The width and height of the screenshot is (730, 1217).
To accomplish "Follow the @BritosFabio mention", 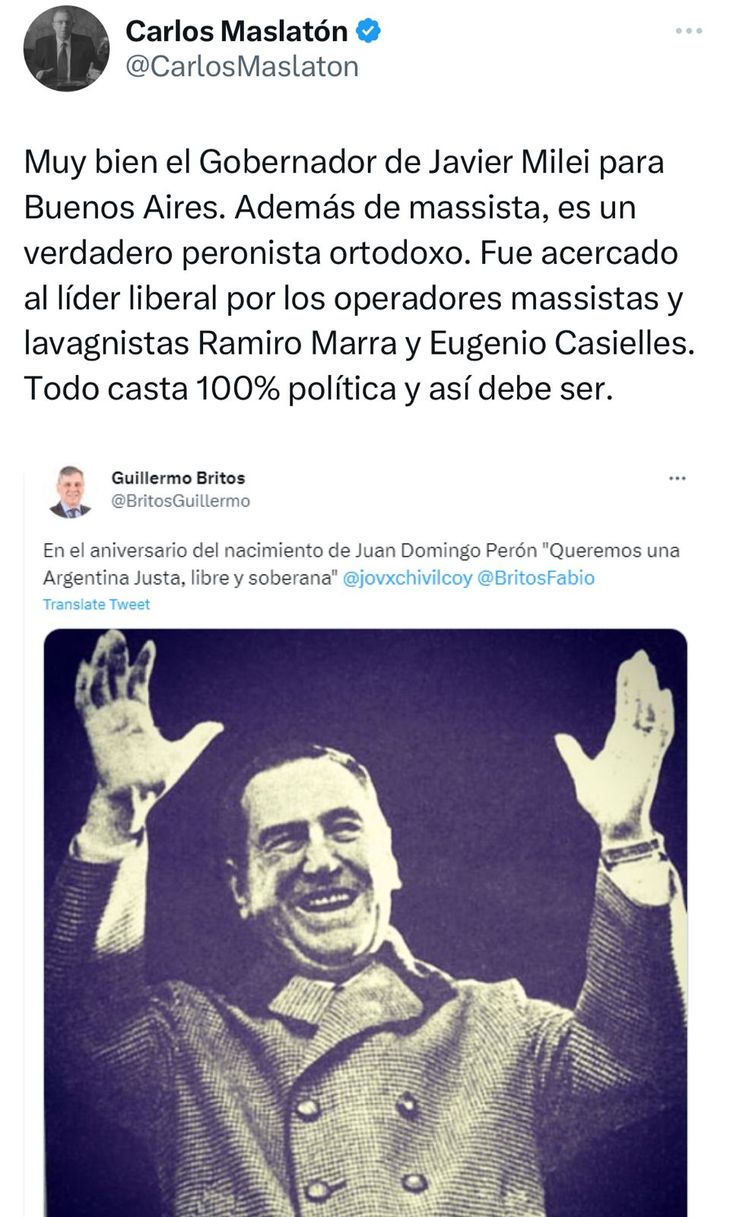I will point(536,578).
